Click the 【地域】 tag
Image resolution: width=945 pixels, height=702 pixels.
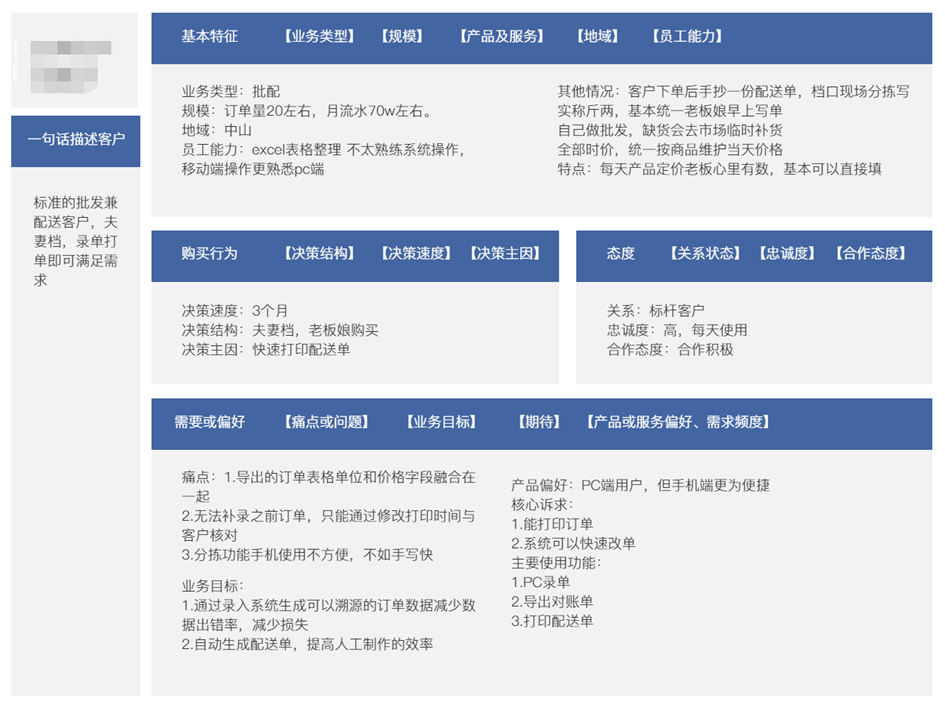(597, 36)
